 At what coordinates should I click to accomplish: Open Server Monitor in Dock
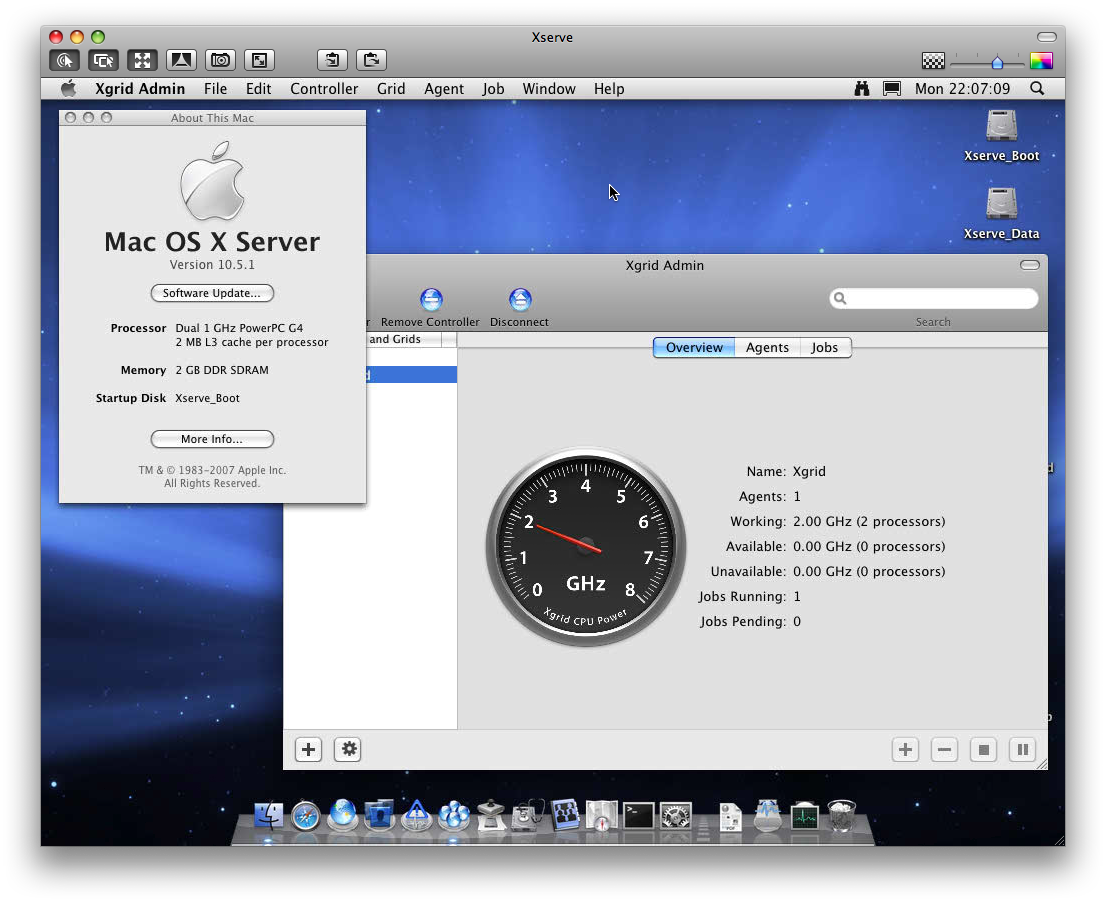[x=417, y=816]
